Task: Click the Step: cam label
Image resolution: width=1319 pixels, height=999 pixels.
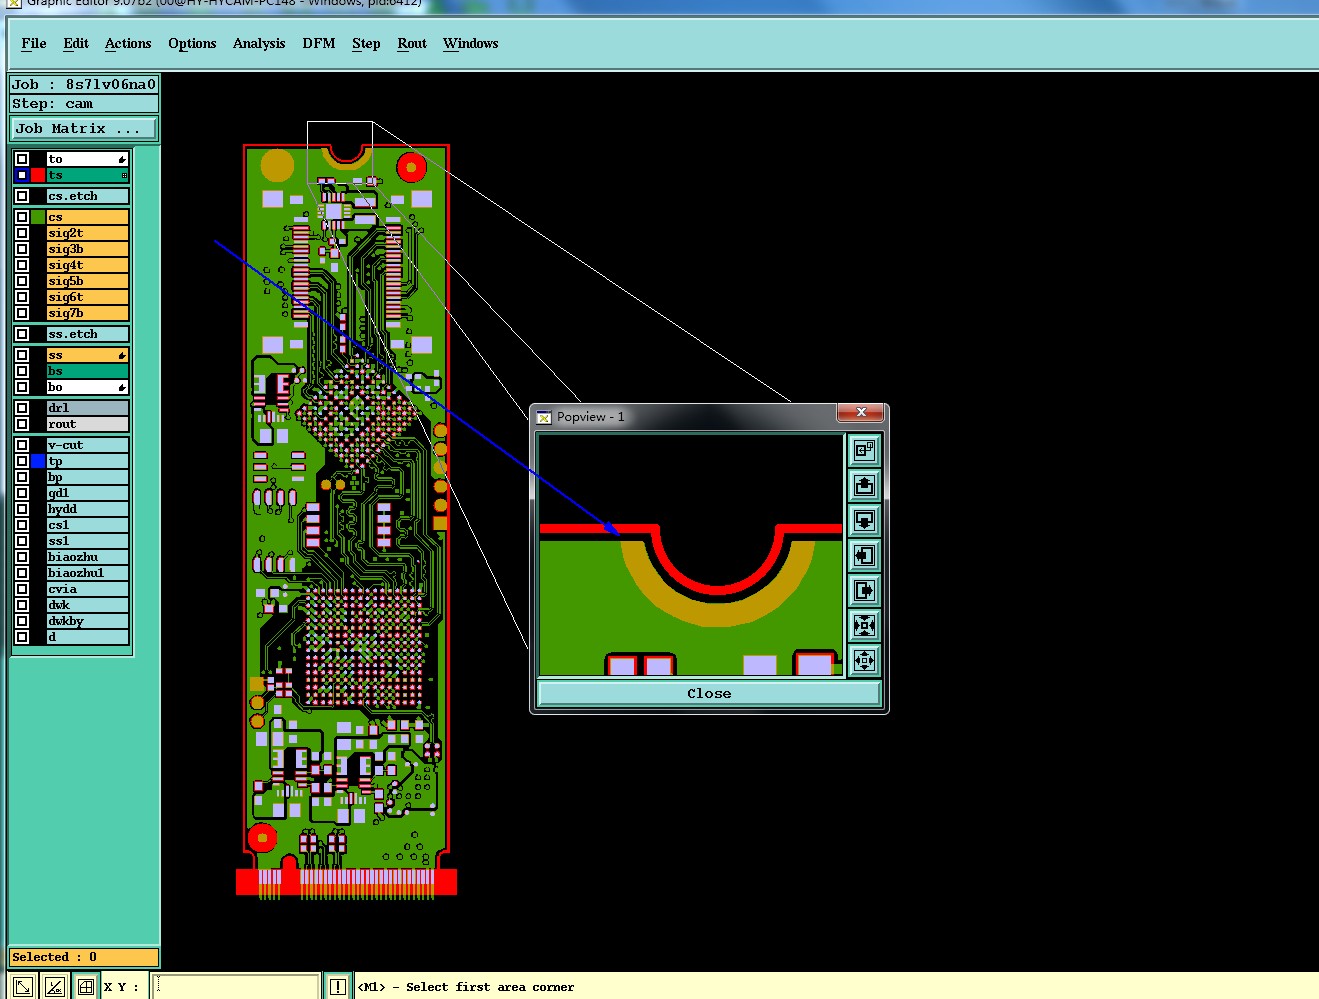Action: (x=84, y=104)
